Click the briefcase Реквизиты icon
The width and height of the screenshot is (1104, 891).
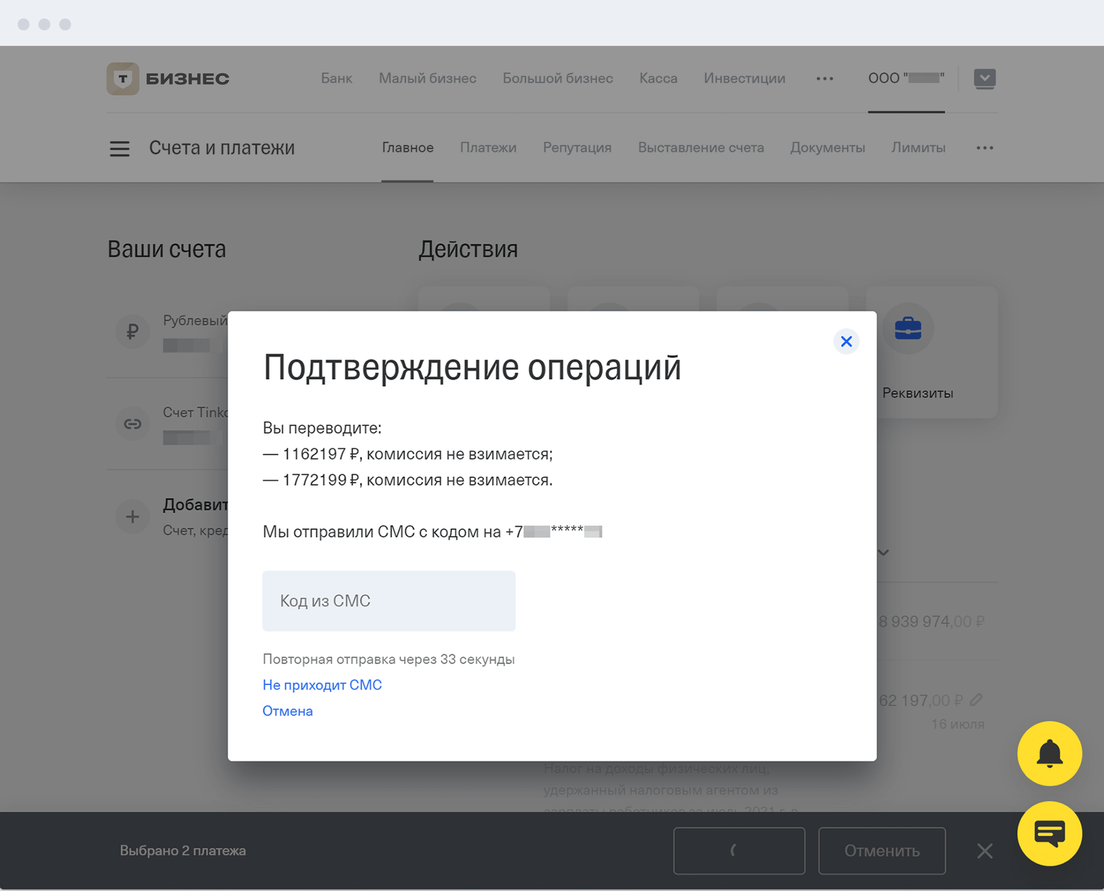[x=908, y=329]
